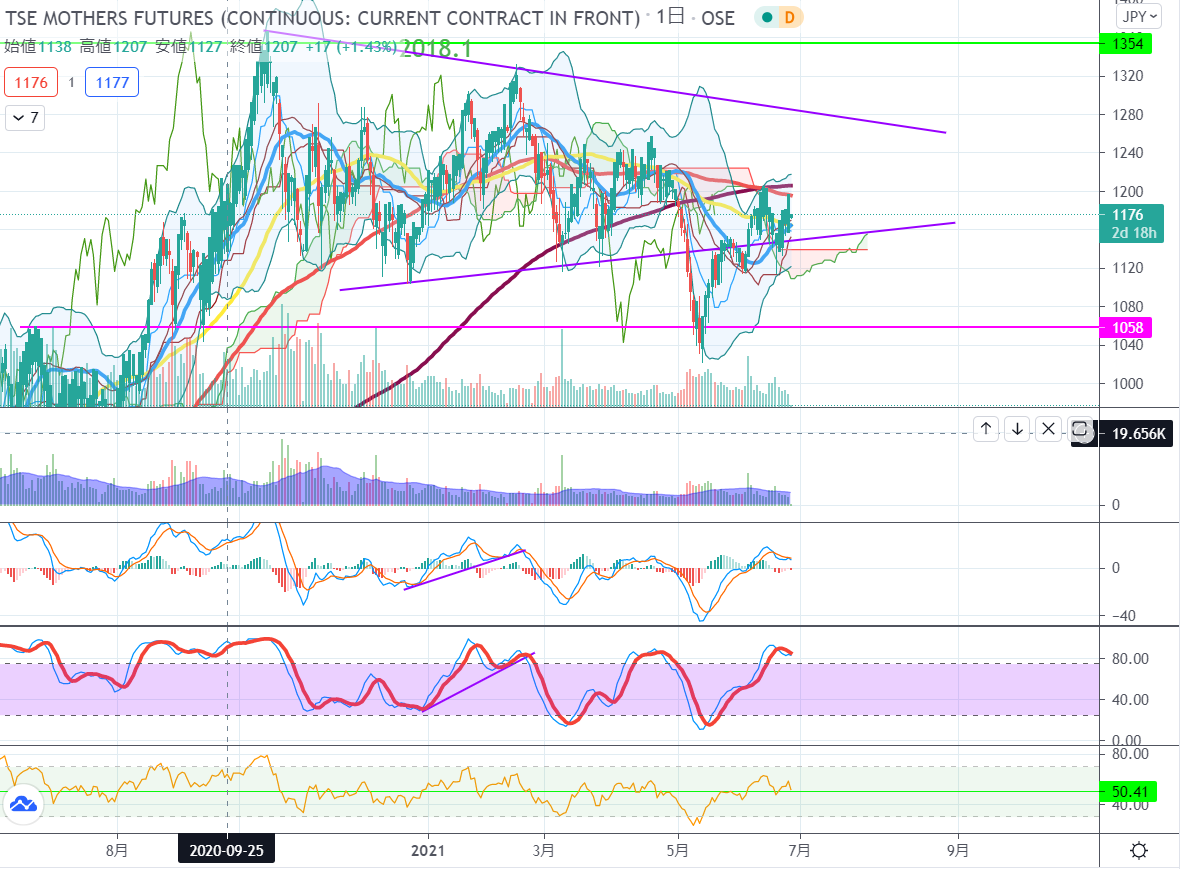Click the TradingView cloud logo

pyautogui.click(x=23, y=804)
